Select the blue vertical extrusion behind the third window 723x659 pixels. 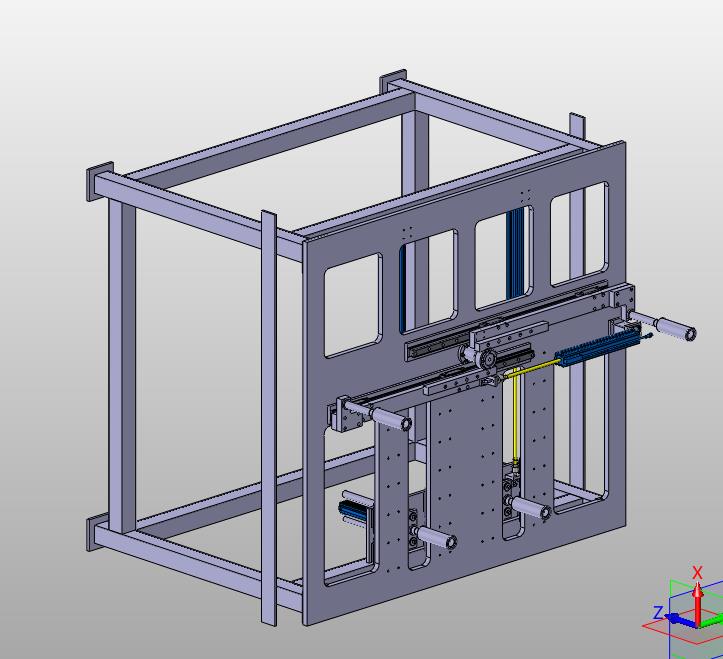tap(516, 253)
